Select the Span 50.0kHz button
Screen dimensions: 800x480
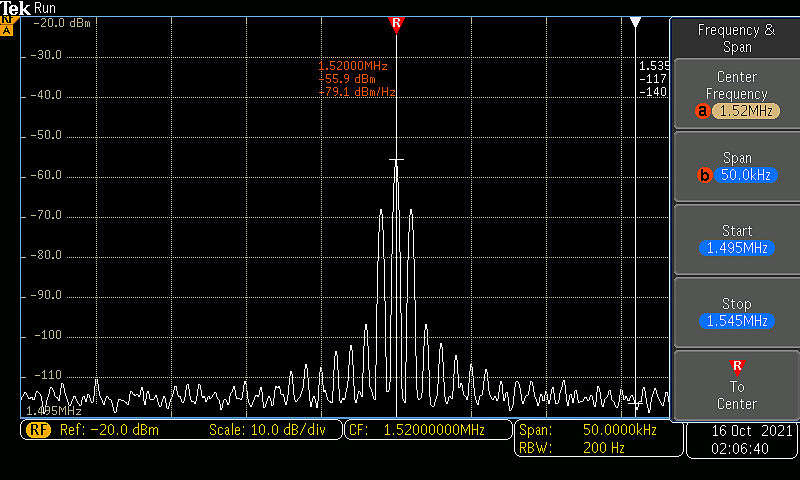click(736, 167)
